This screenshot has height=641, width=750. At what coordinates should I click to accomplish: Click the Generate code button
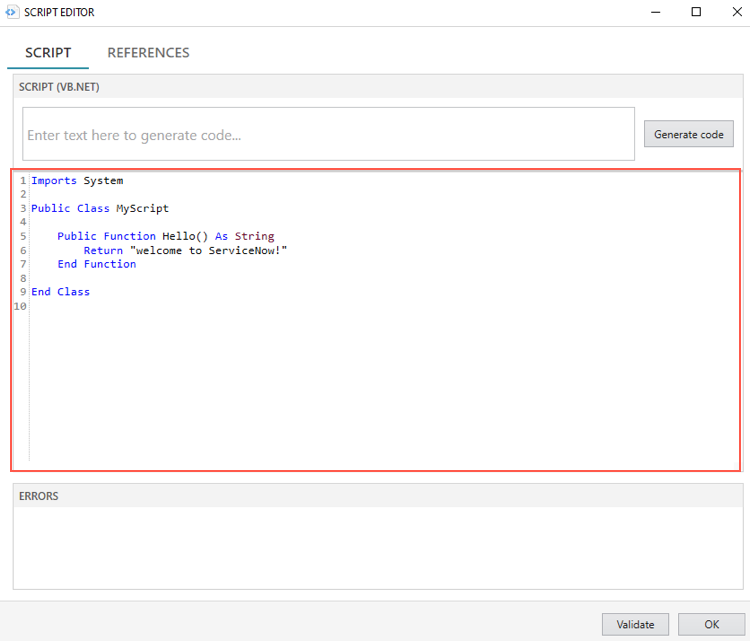688,134
